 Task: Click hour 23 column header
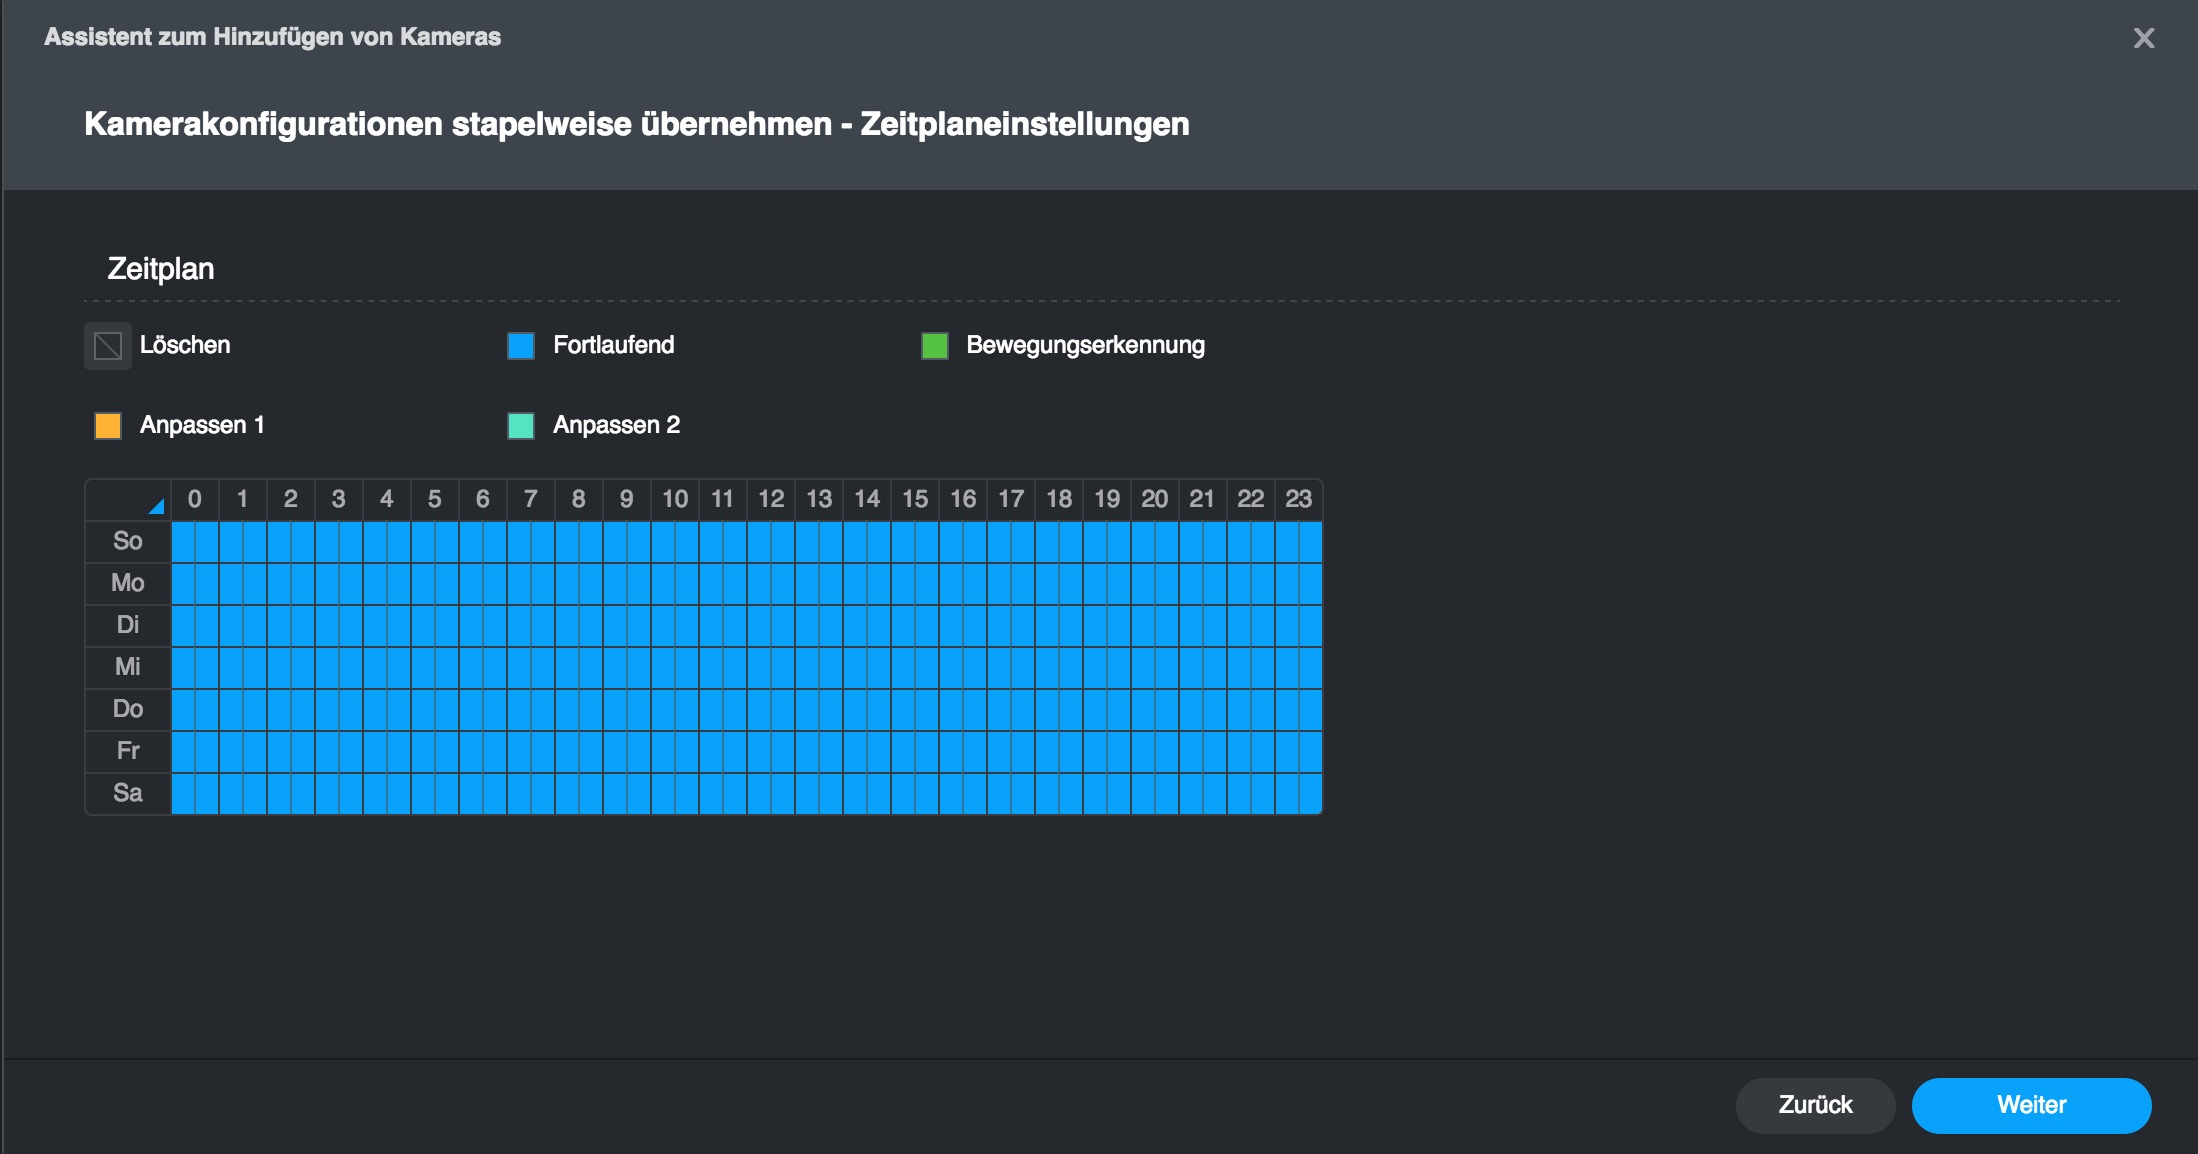click(x=1298, y=499)
